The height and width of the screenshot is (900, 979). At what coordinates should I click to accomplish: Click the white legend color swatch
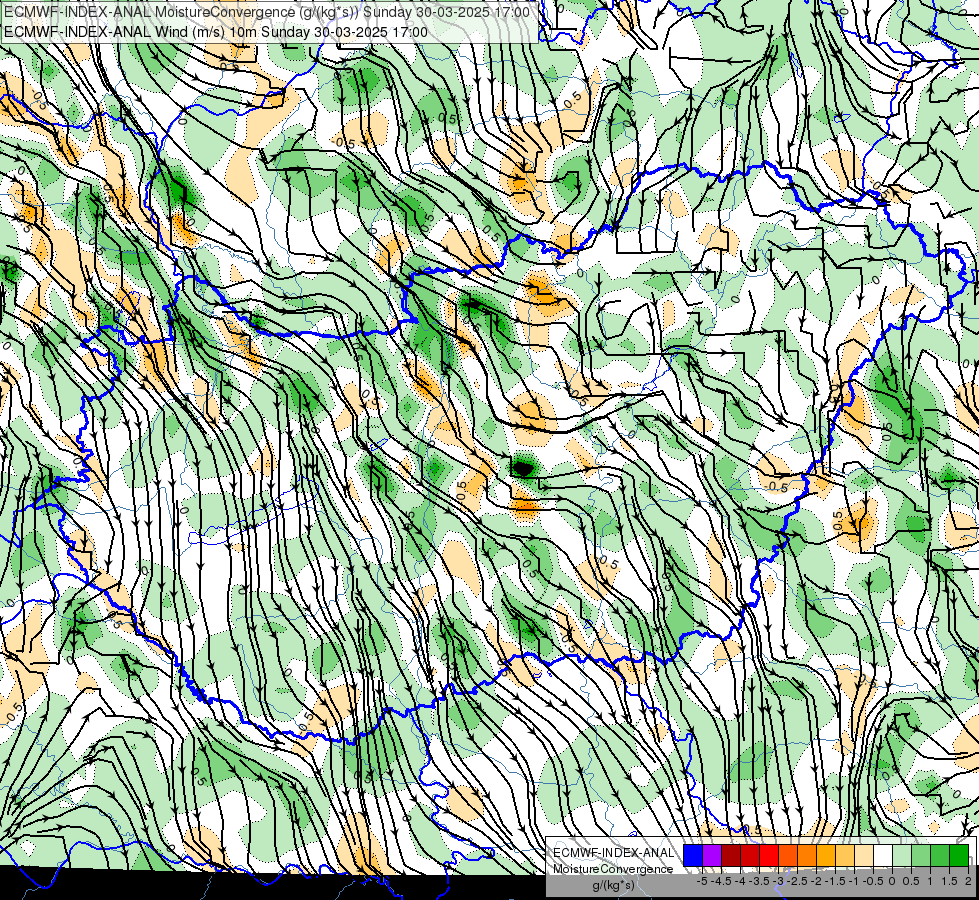tap(883, 856)
